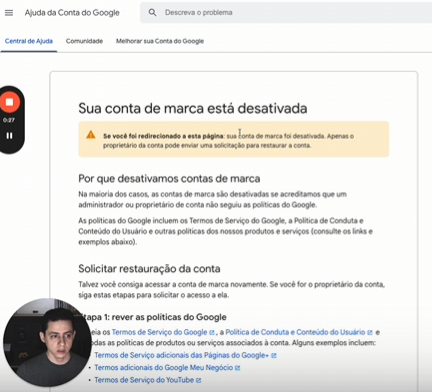Click heading Sua conta de marca está desativada

coord(193,109)
